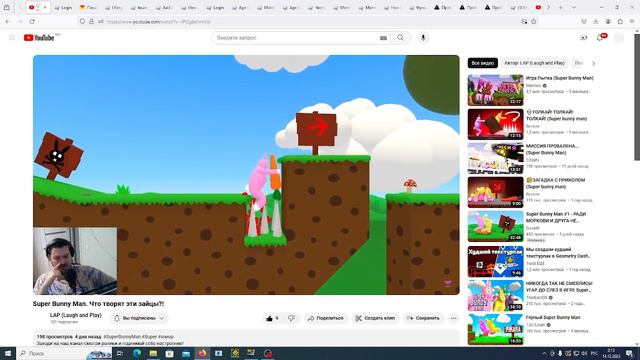Switch to the first Login tab
The height and width of the screenshot is (360, 640).
(63, 7)
